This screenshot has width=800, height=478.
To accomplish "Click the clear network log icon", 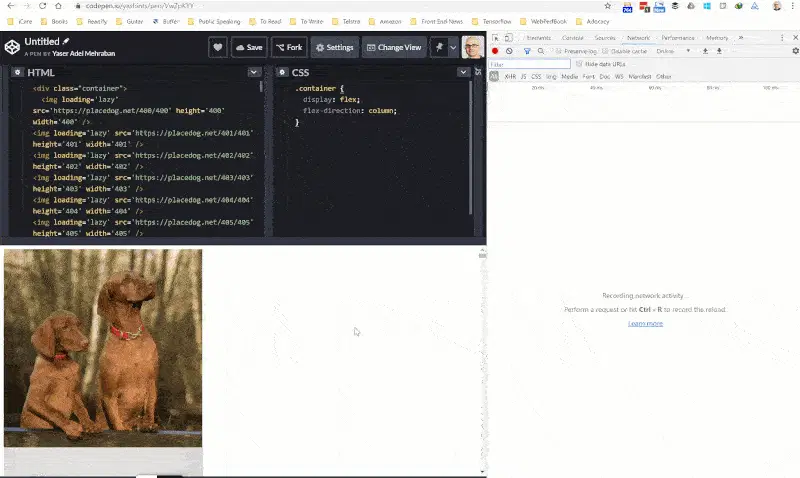I will (509, 51).
